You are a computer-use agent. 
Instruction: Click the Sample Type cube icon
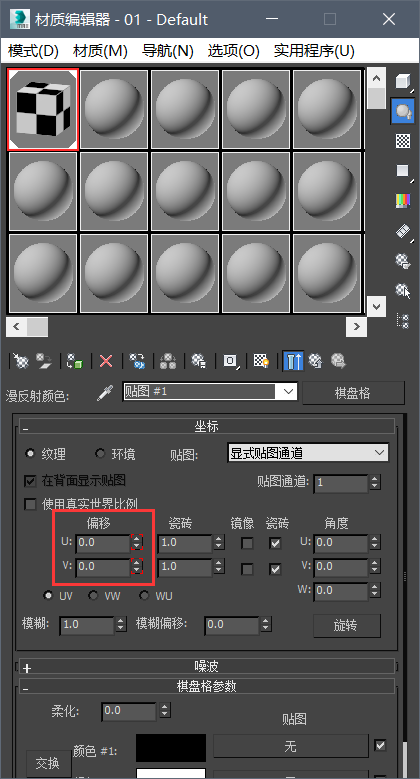click(x=403, y=81)
